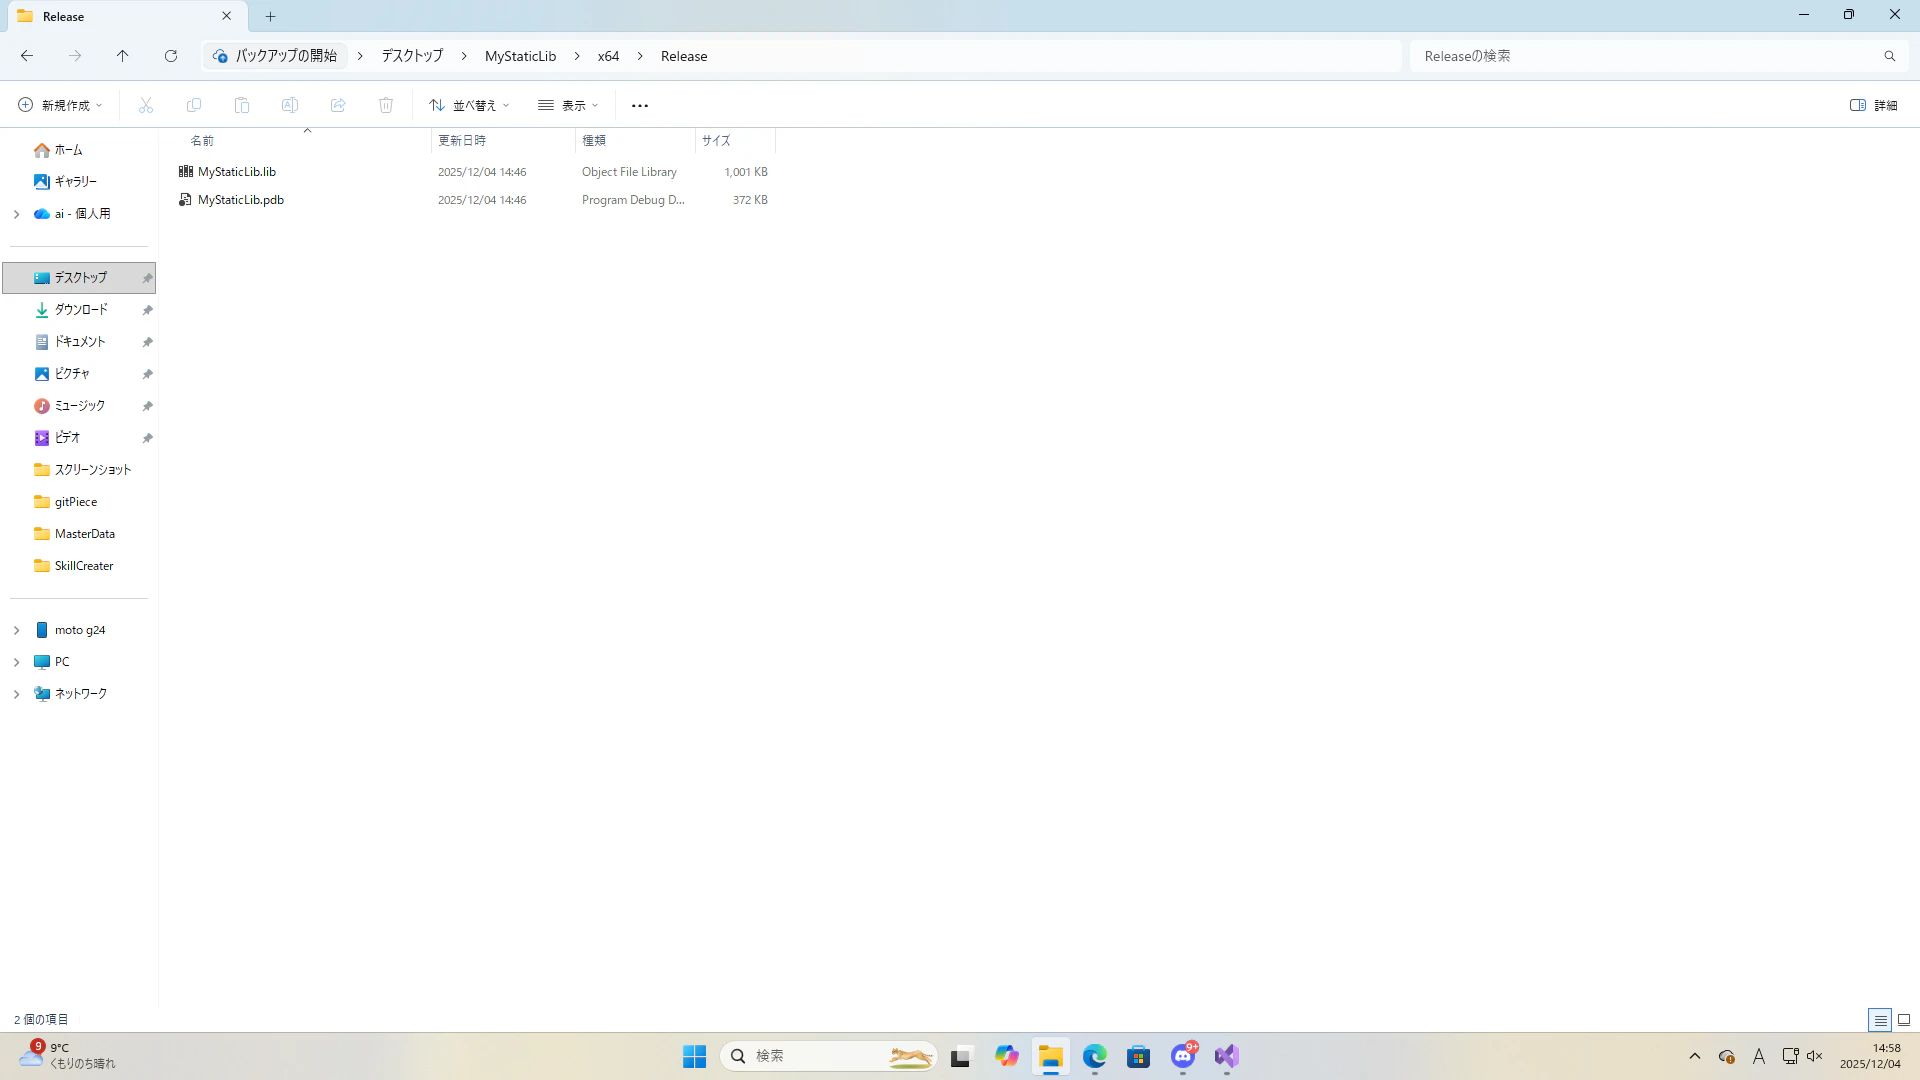Click the Delete trash icon in toolbar

pyautogui.click(x=386, y=105)
